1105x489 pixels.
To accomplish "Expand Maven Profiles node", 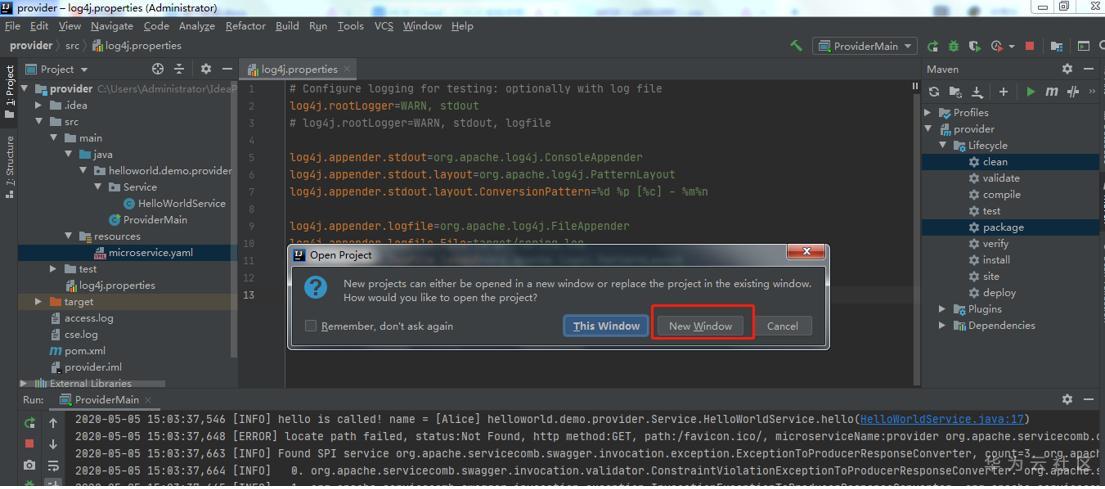I will click(x=928, y=113).
